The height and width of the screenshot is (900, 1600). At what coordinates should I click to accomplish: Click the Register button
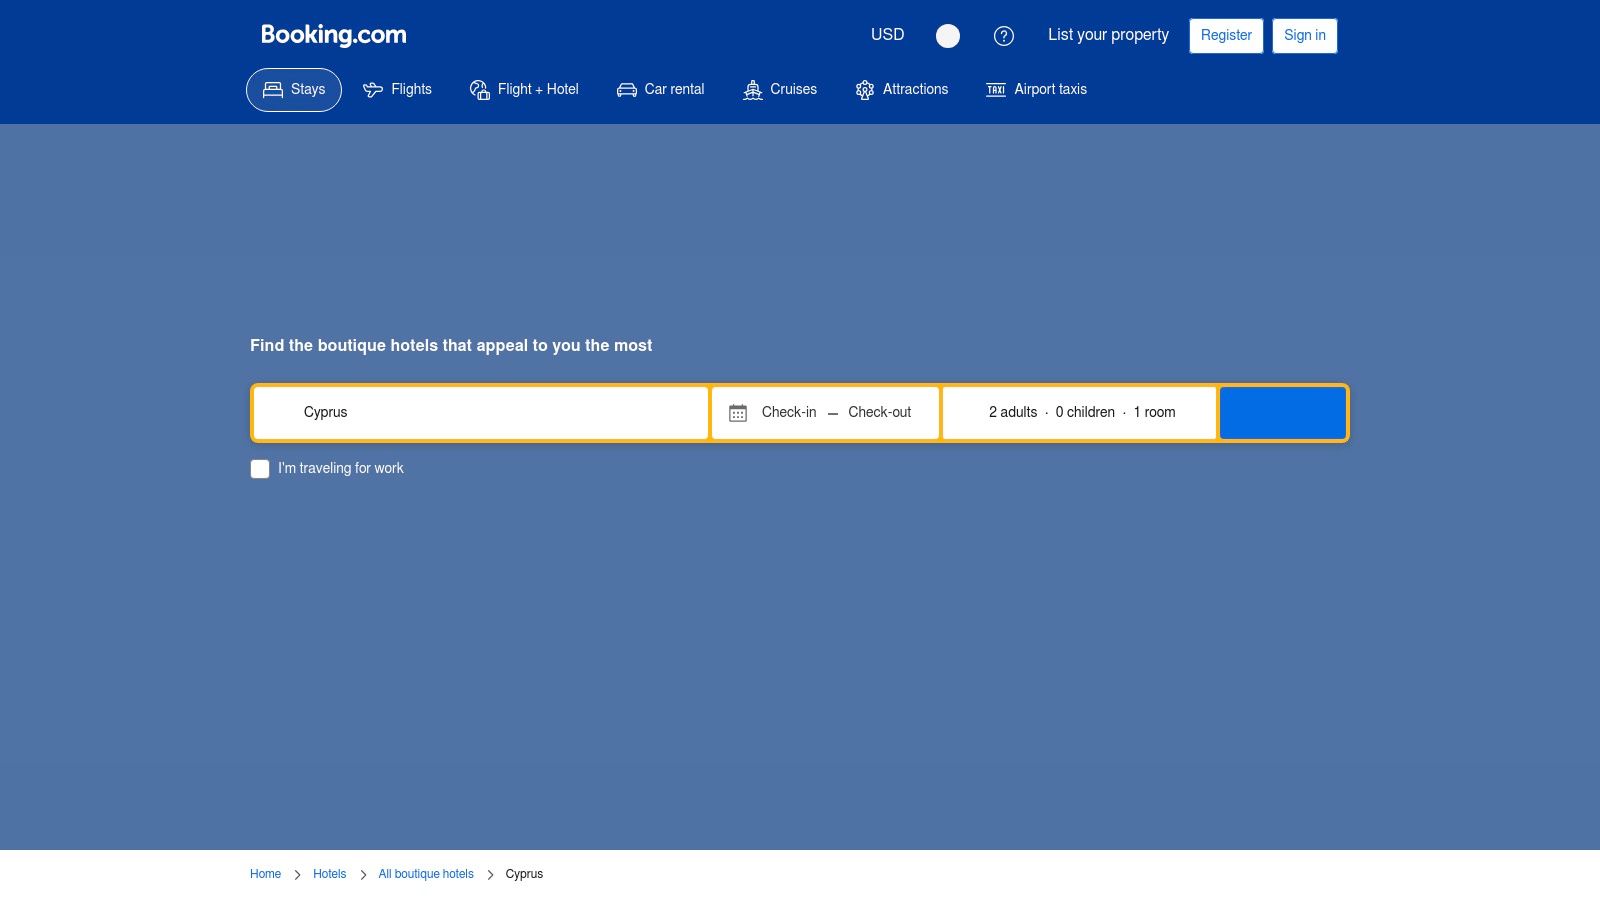(1226, 35)
